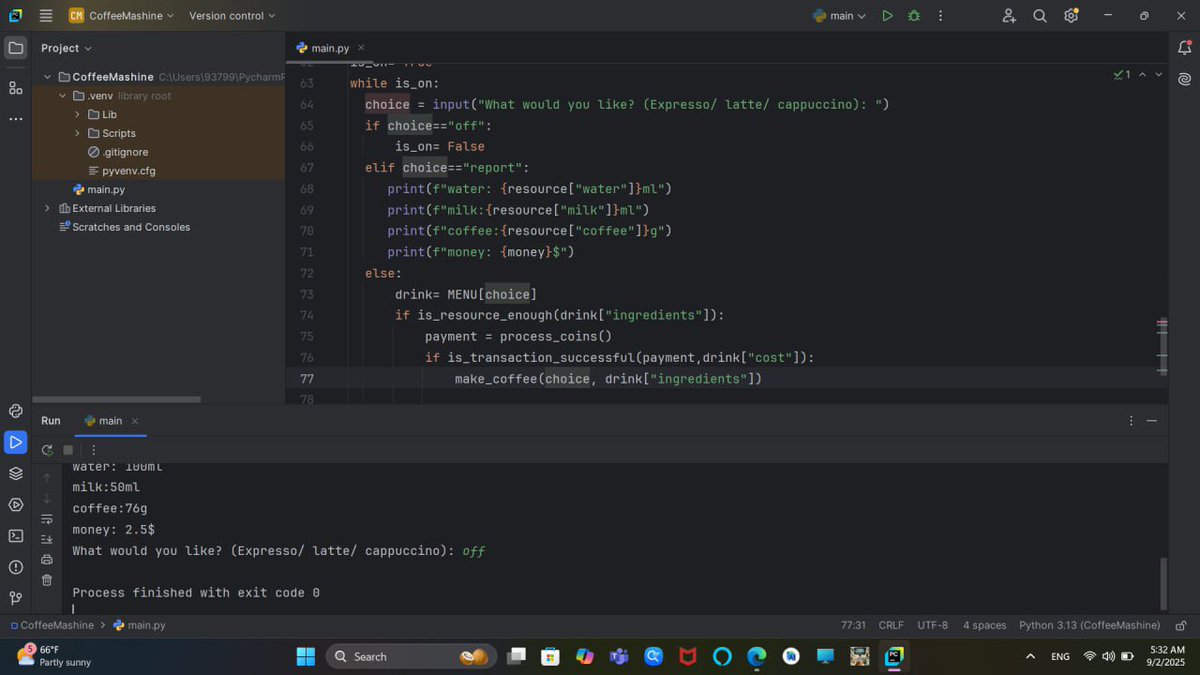Rerun main in the Run panel

tap(47, 450)
